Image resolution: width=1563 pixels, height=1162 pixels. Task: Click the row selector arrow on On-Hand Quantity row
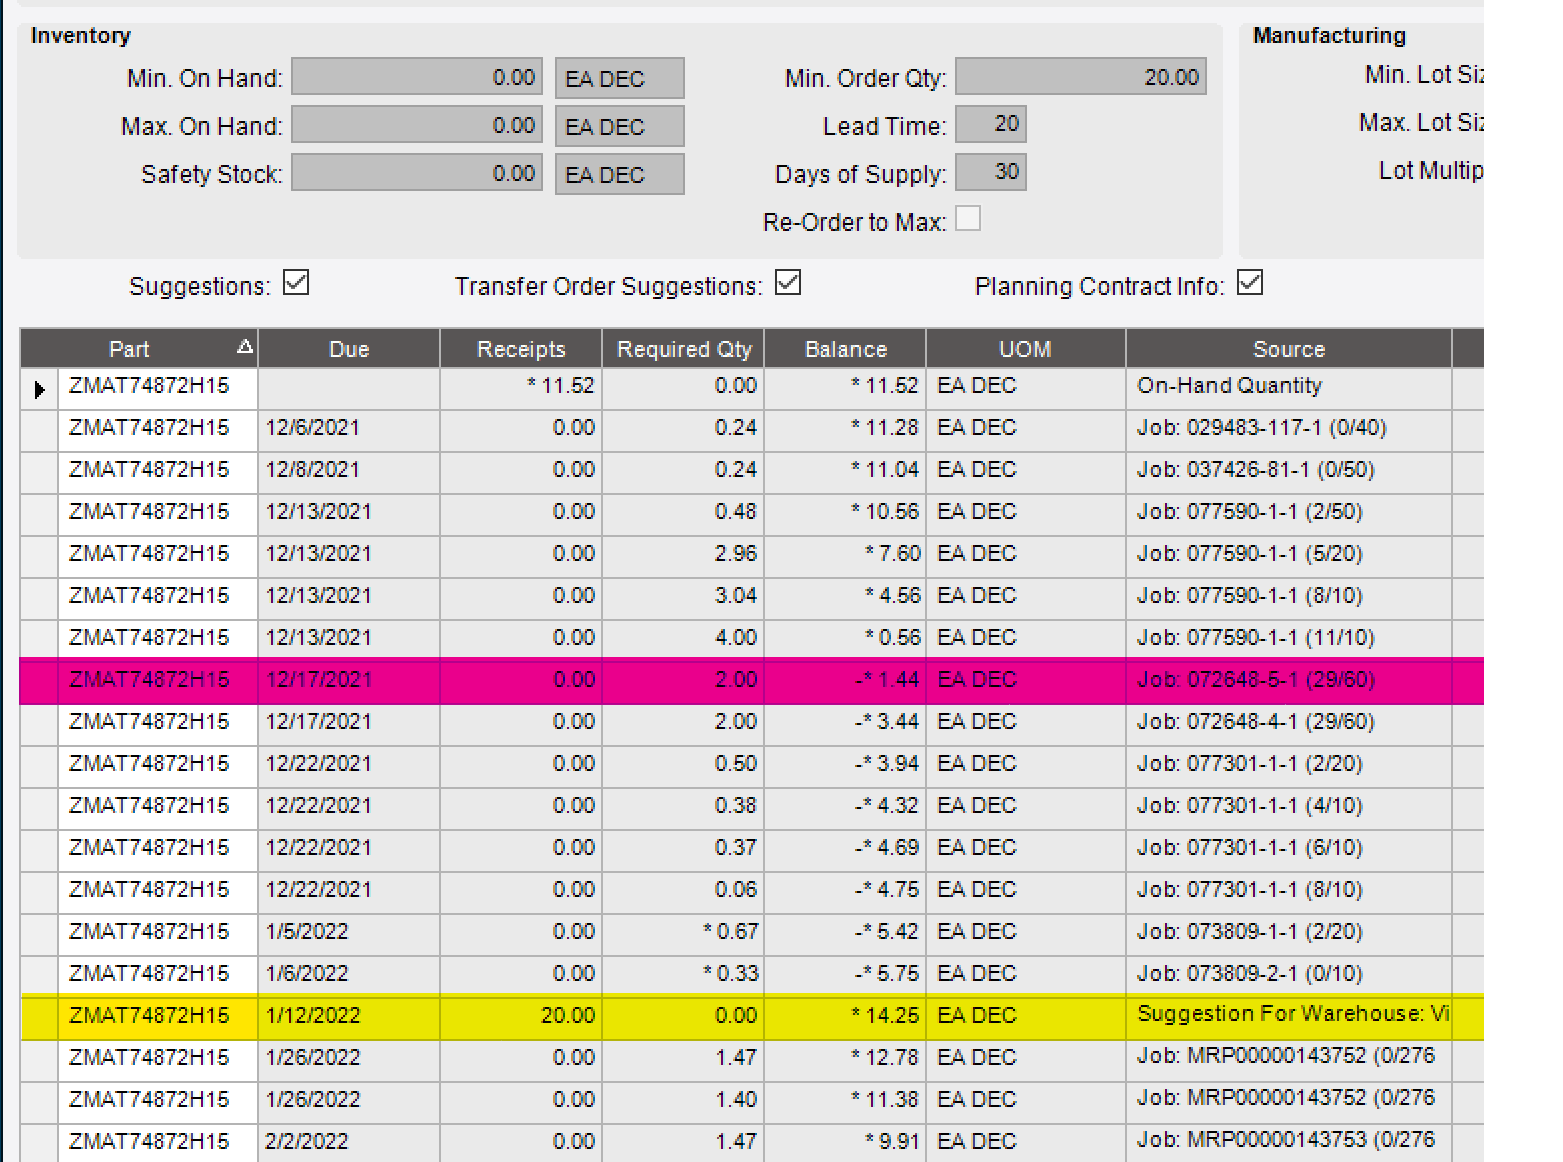(x=38, y=389)
